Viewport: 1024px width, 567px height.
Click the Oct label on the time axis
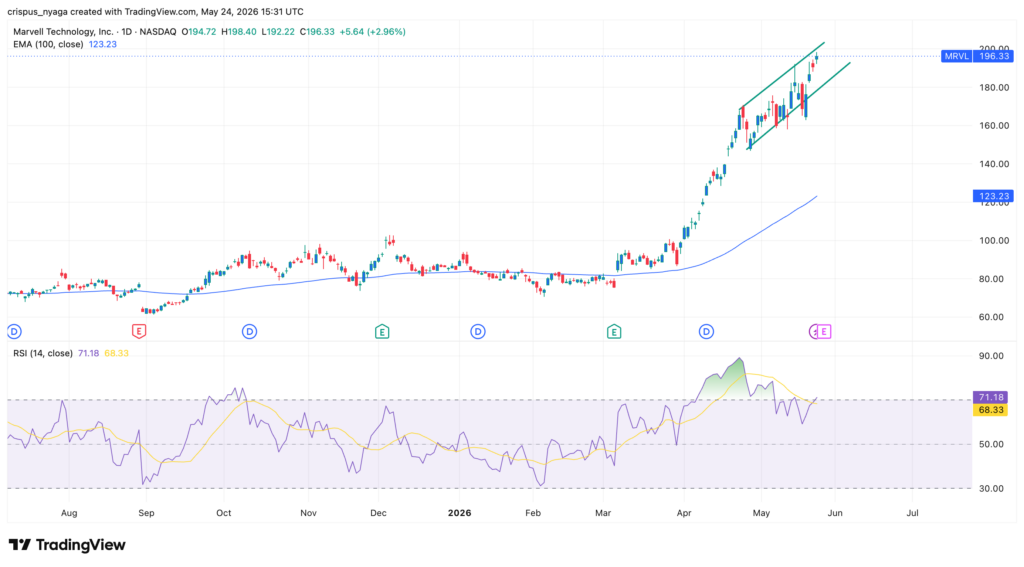[x=224, y=513]
